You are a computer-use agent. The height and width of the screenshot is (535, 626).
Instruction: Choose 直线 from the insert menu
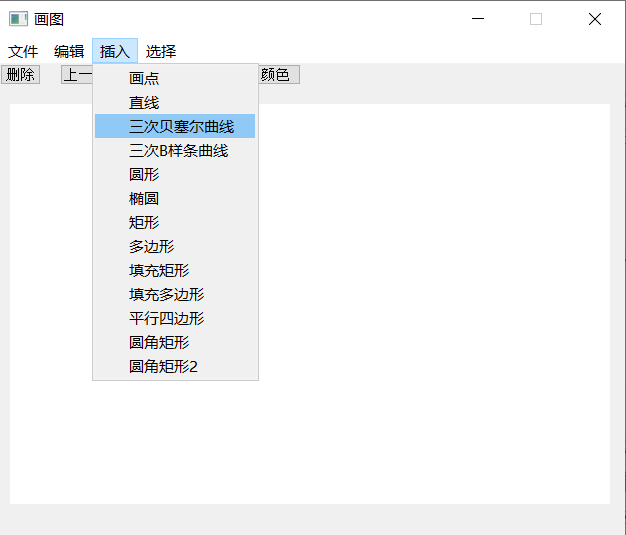175,103
